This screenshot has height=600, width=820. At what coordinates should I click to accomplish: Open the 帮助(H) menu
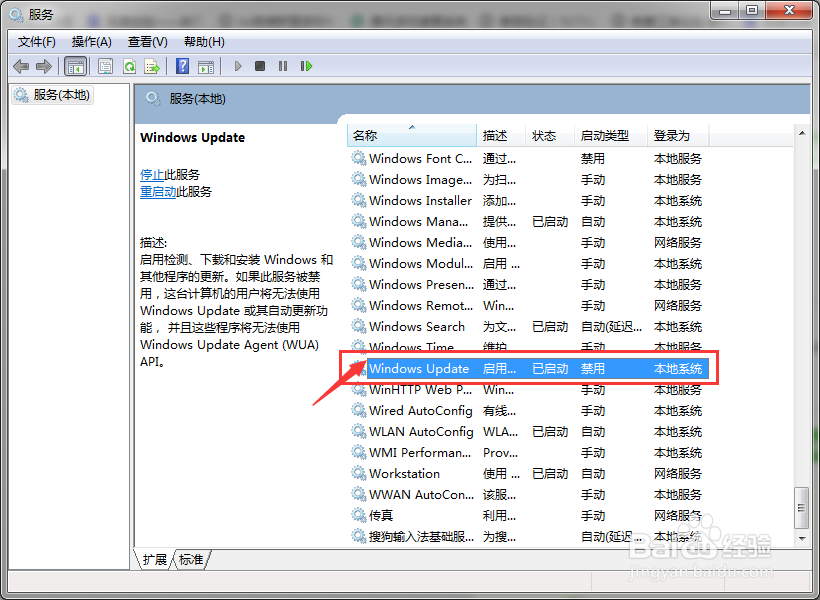[204, 42]
